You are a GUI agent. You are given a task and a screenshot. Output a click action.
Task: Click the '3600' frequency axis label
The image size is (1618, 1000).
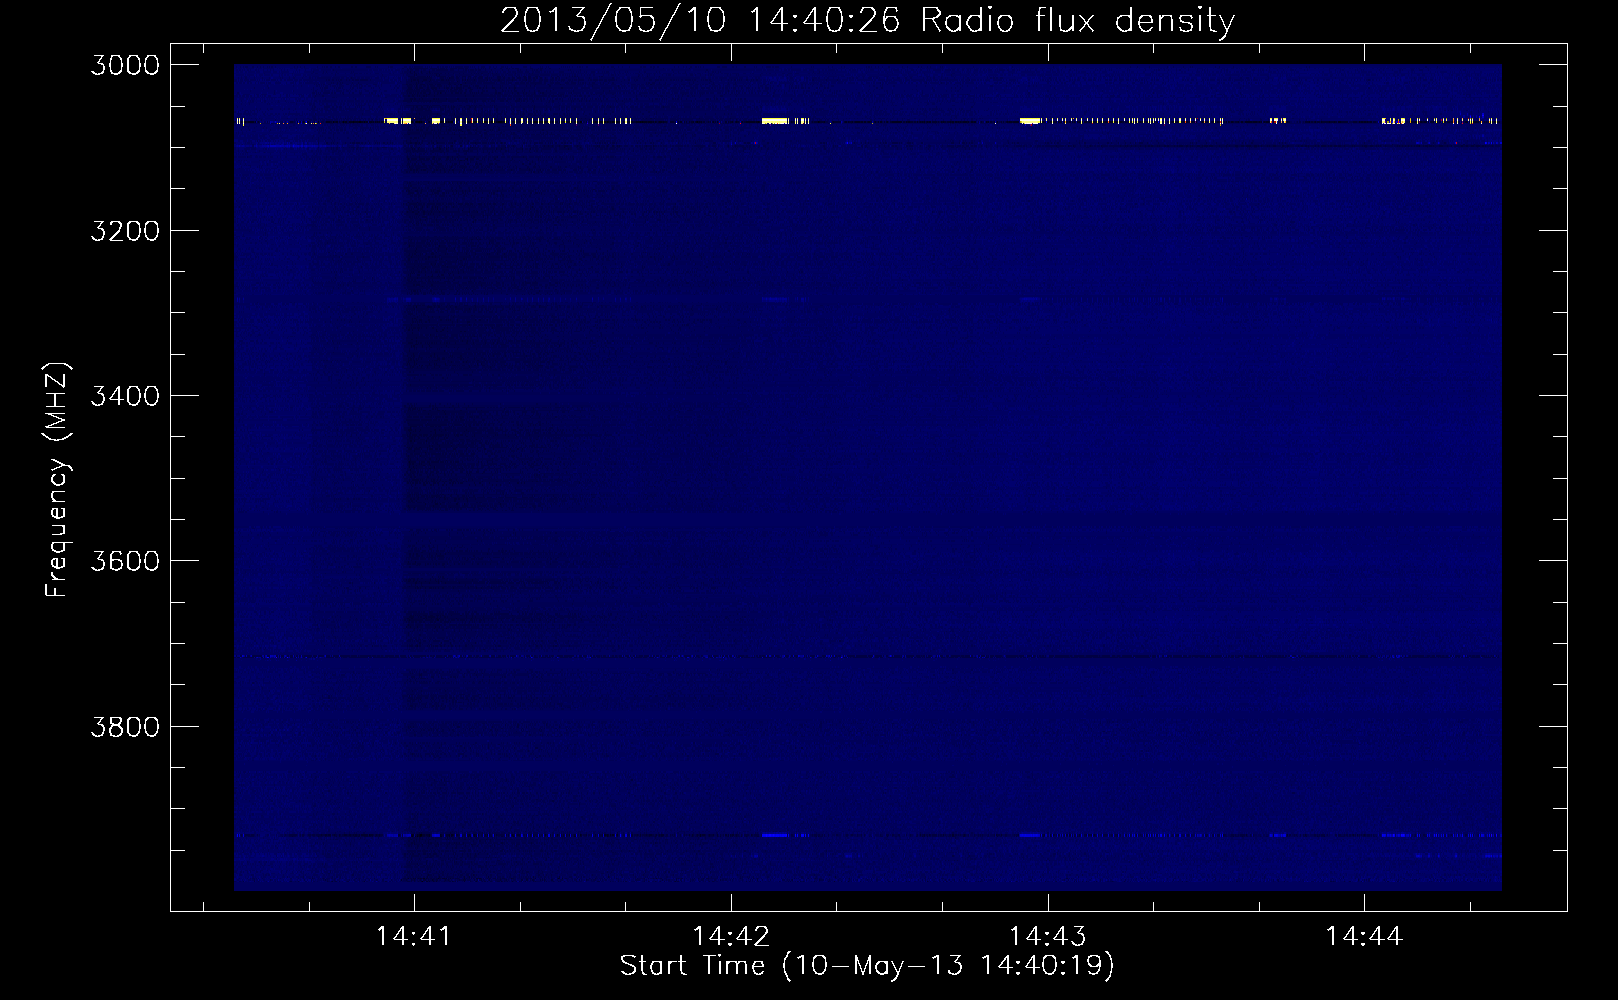click(125, 560)
